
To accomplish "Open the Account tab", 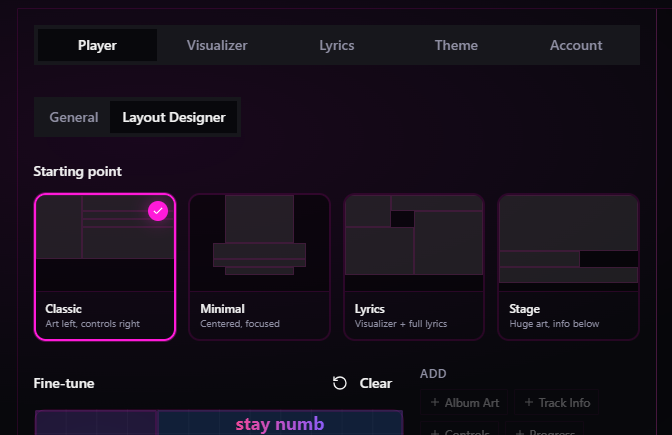I will click(576, 45).
